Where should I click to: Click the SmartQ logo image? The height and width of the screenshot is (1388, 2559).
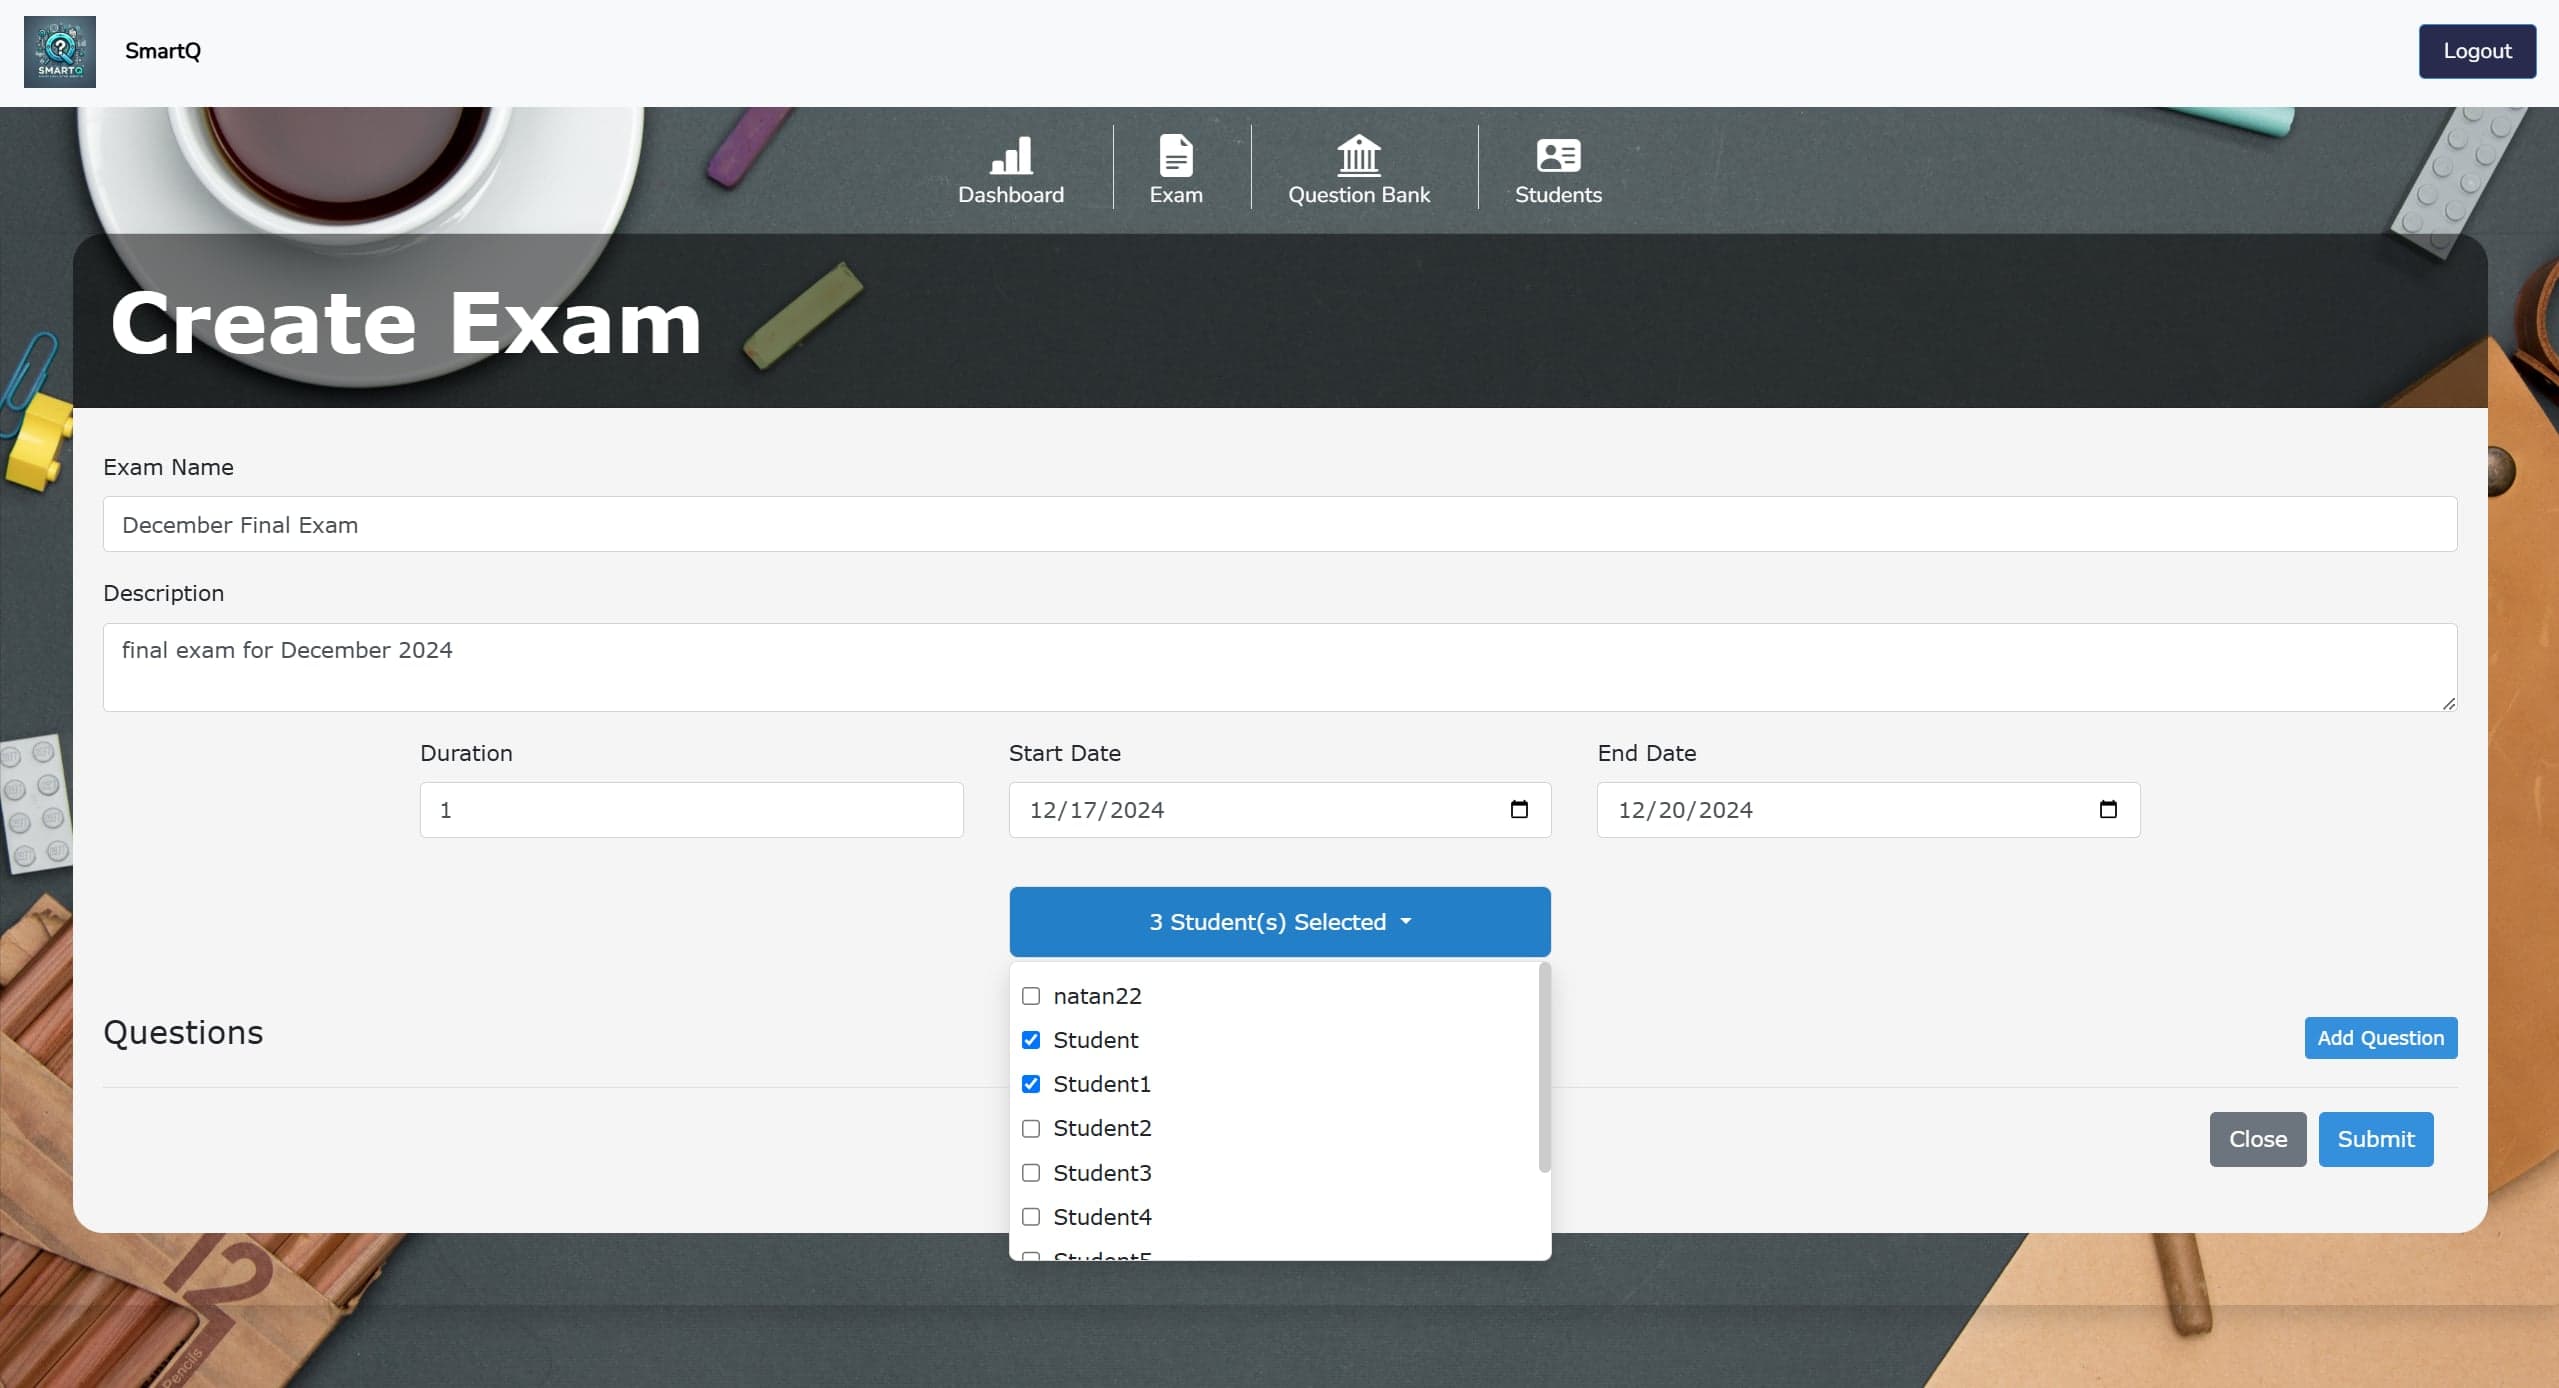(60, 52)
